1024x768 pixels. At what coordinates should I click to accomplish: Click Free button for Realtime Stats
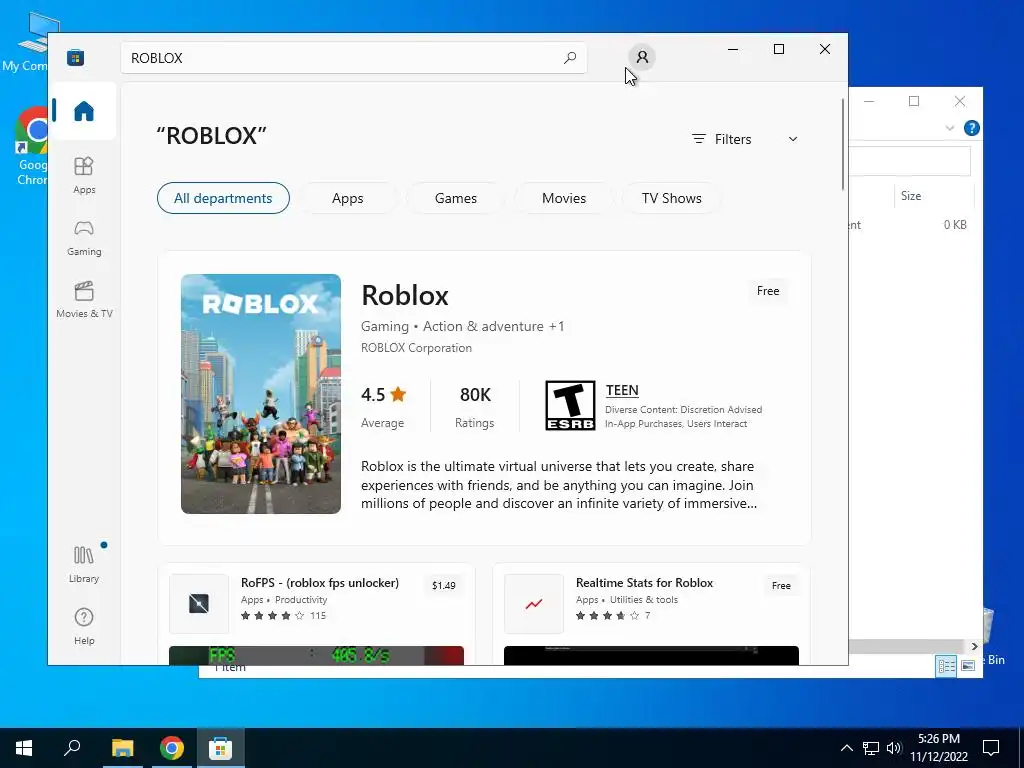click(780, 585)
